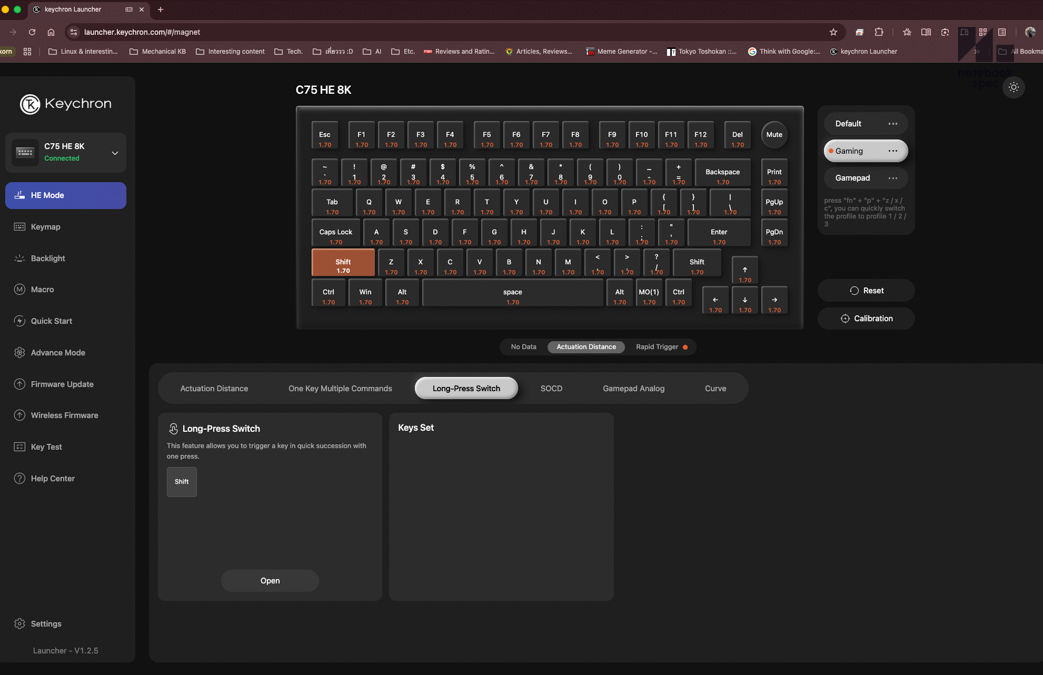Start keyboard Calibration
This screenshot has width=1043, height=675.
coord(866,318)
